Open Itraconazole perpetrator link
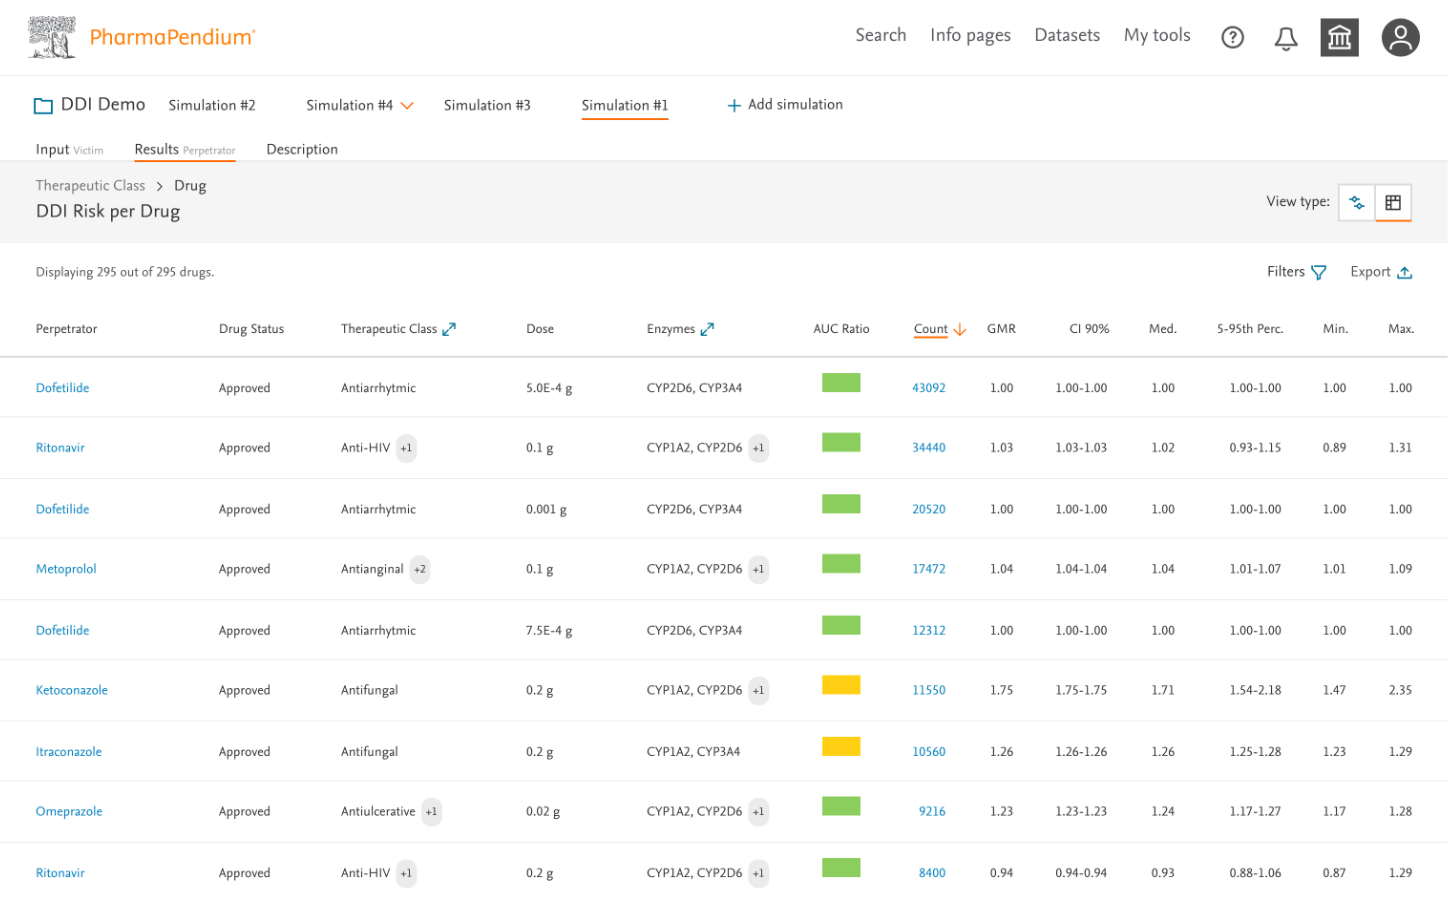The width and height of the screenshot is (1449, 898). [x=69, y=751]
